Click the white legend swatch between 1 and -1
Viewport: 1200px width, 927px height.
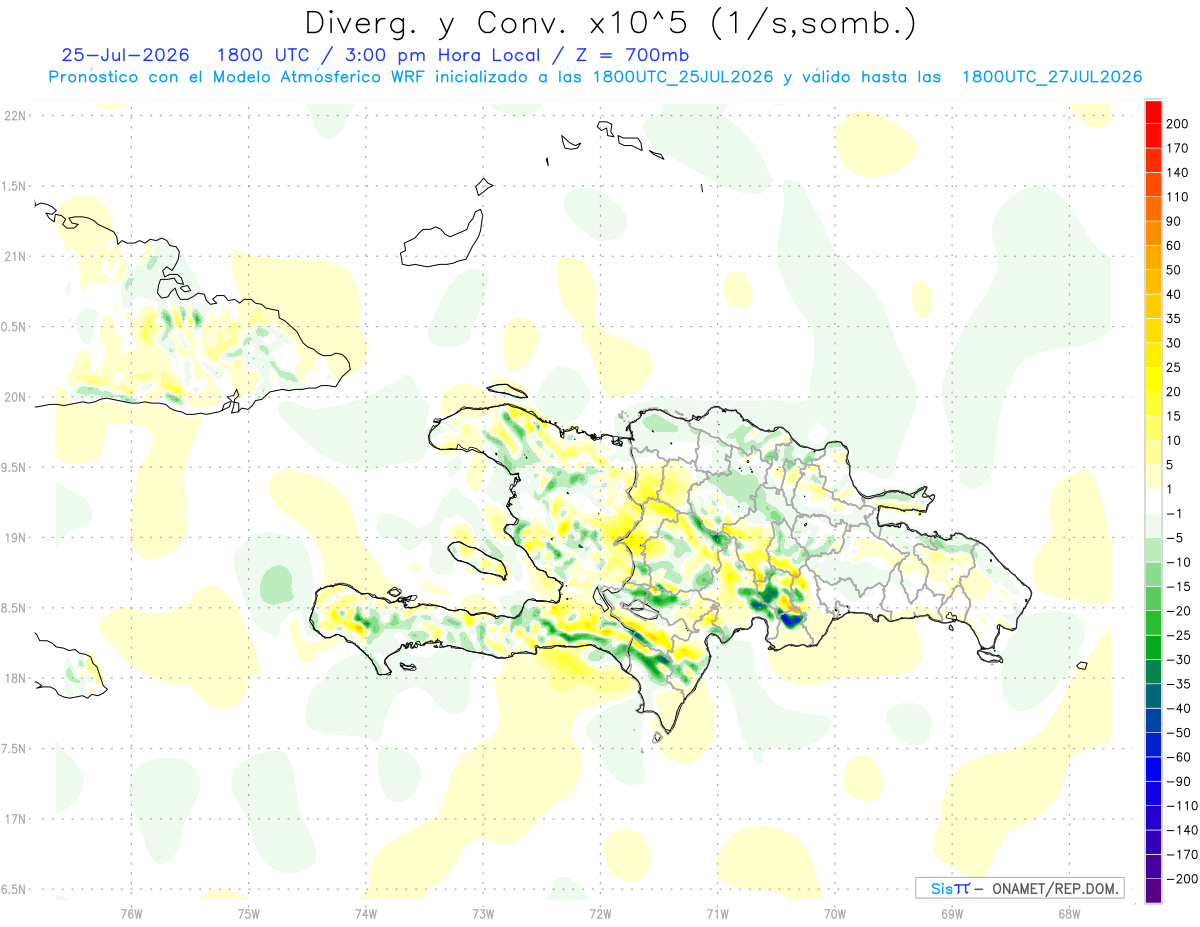(1153, 501)
